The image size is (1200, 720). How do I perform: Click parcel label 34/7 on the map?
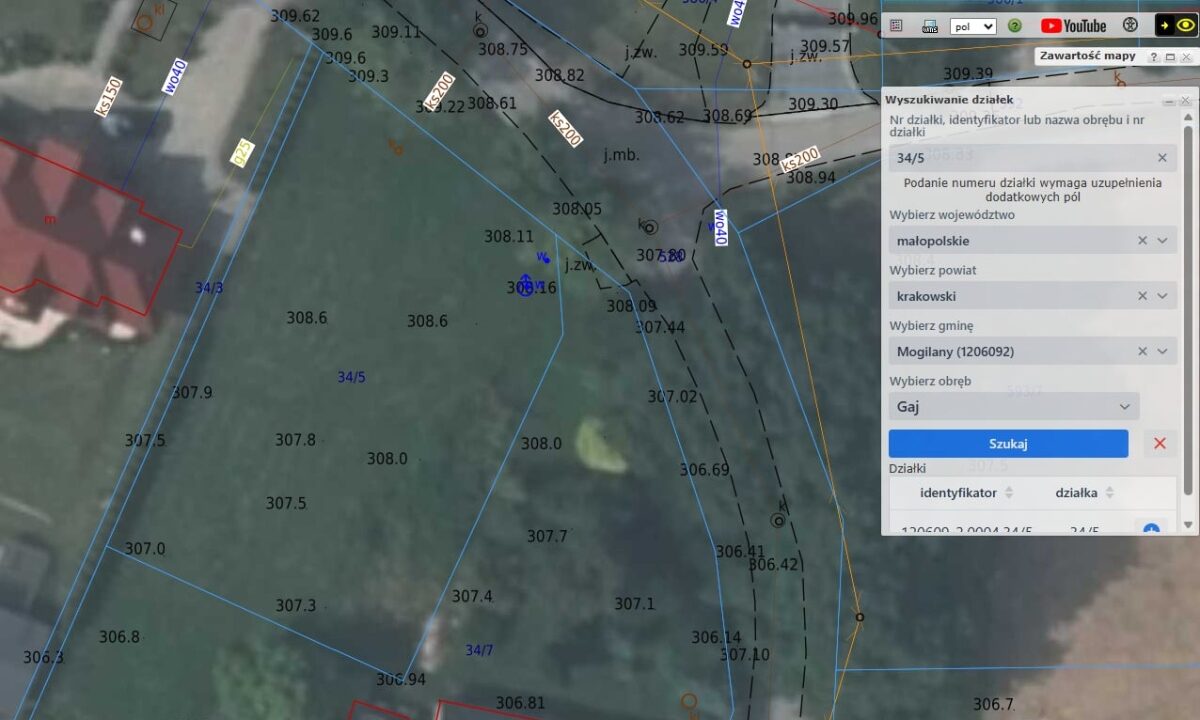click(480, 650)
